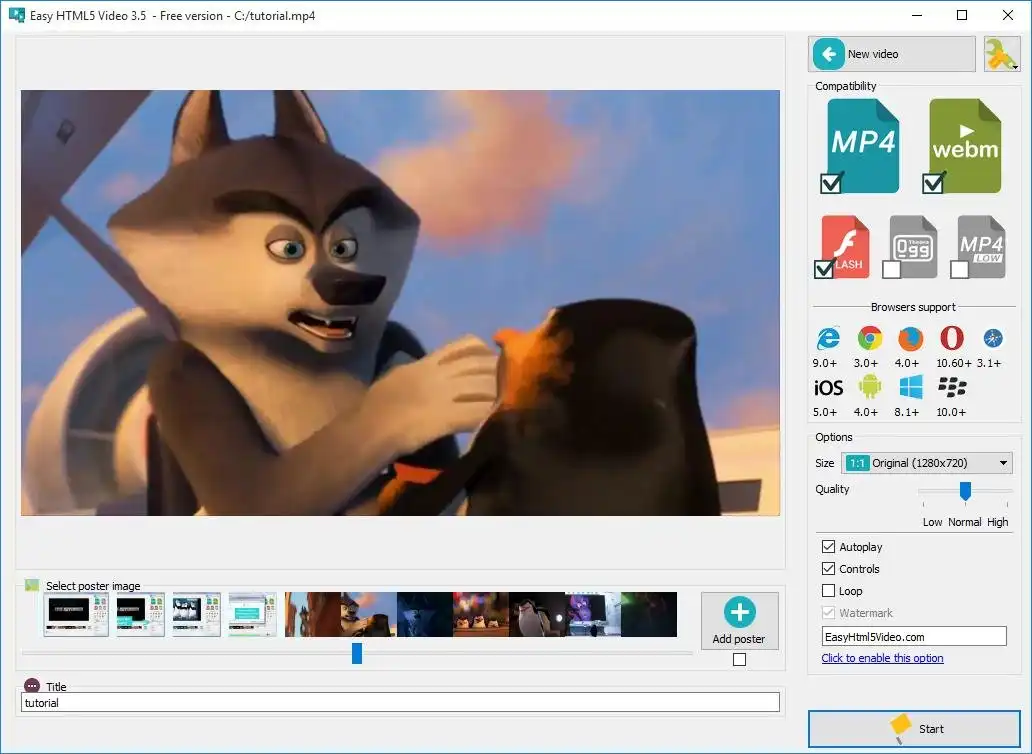This screenshot has width=1032, height=754.
Task: Click the poster timeline slider handle
Action: point(357,653)
